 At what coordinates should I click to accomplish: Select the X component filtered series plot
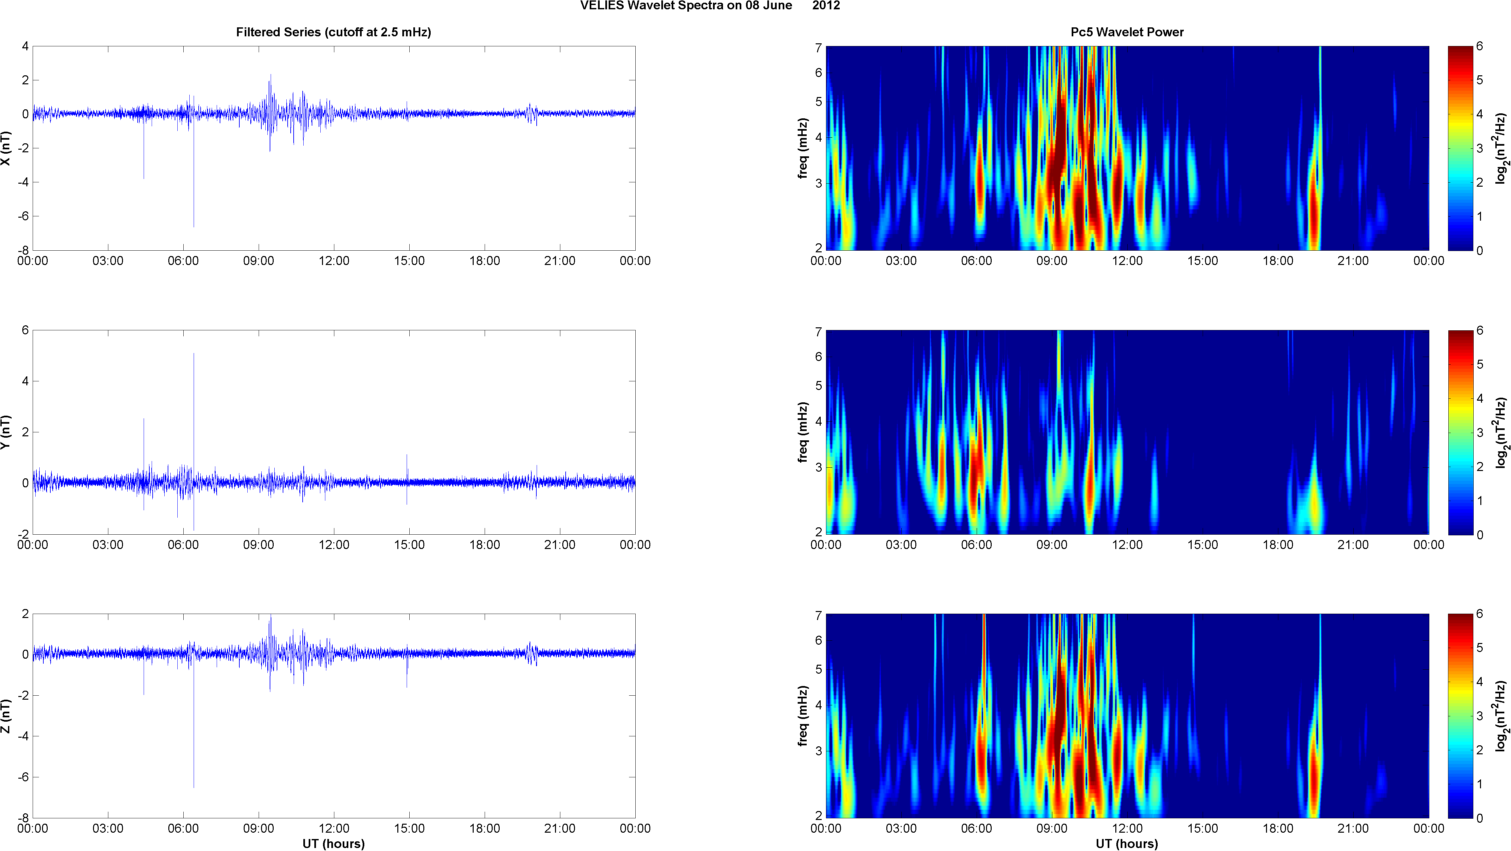334,148
